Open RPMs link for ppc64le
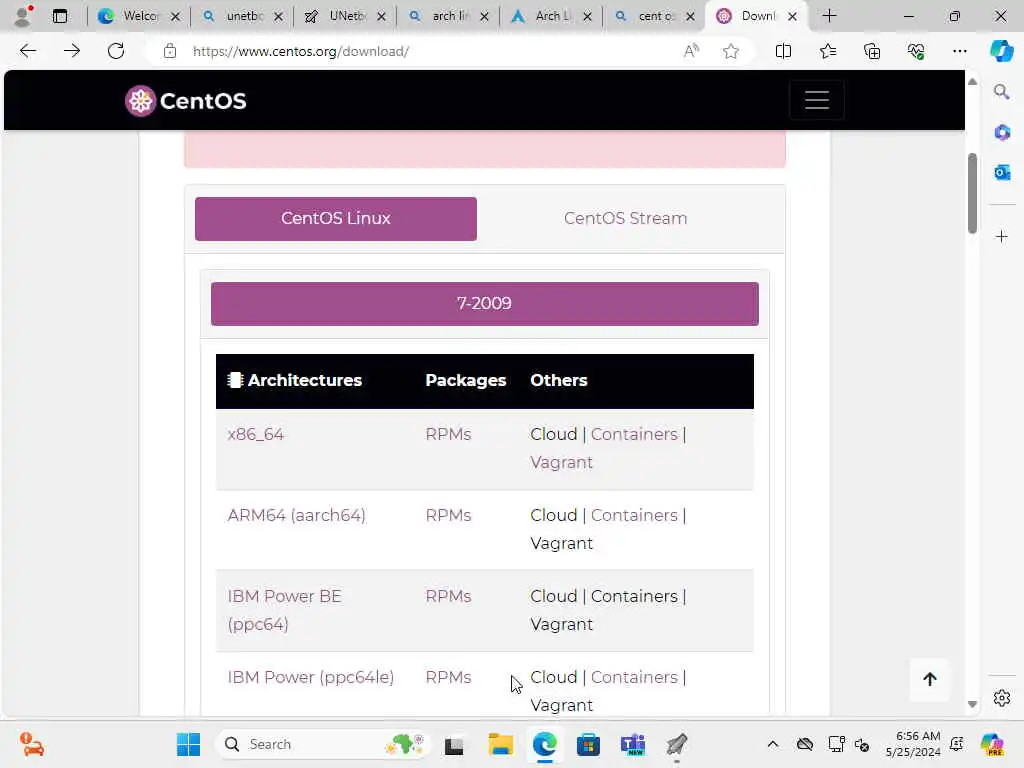The image size is (1024, 768). [x=448, y=677]
